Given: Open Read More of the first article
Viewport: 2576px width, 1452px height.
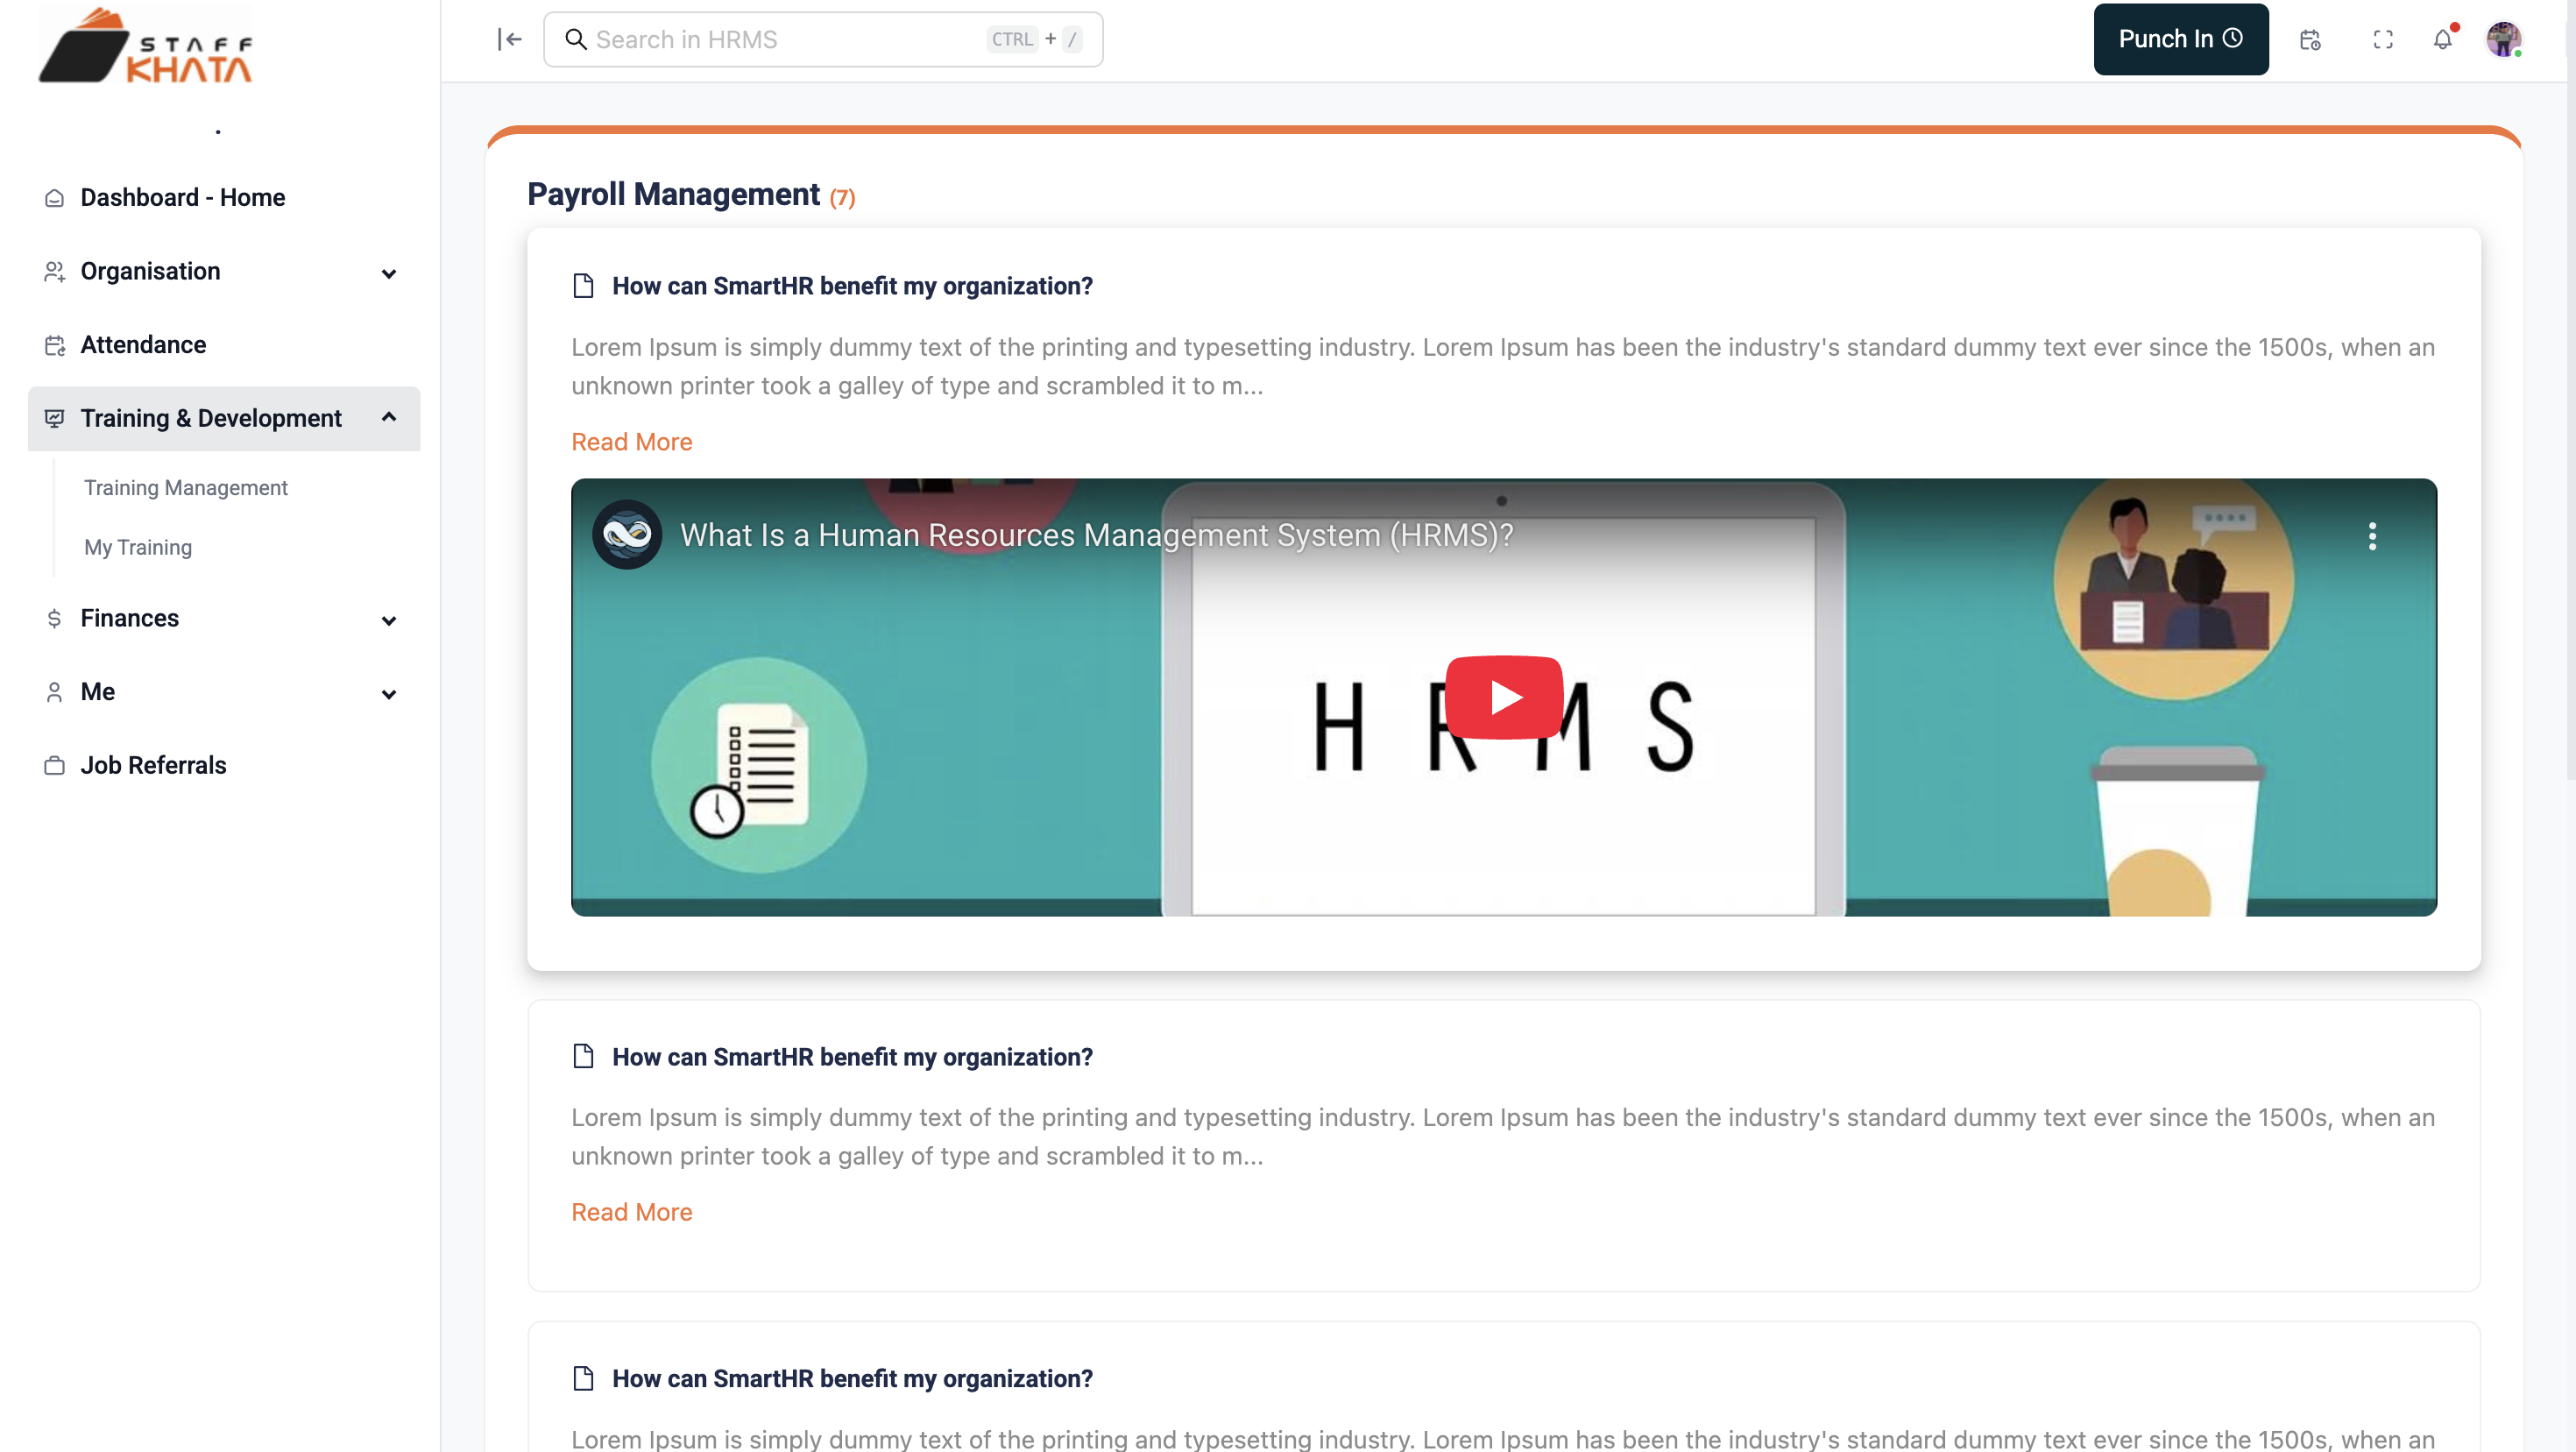Looking at the screenshot, I should [632, 441].
